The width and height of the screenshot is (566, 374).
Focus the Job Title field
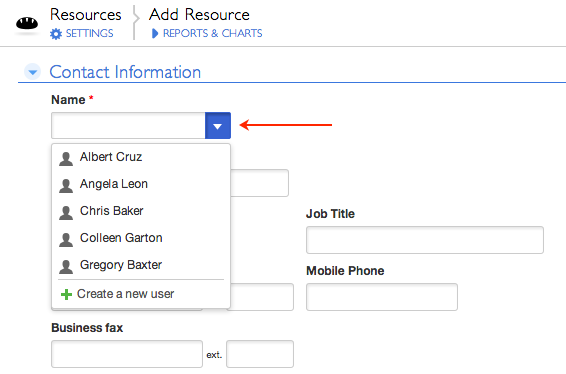[425, 240]
